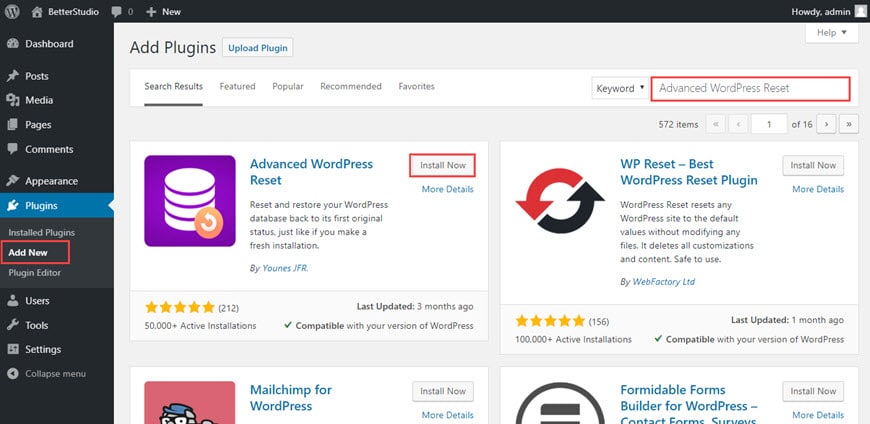Open the admin user avatar

(860, 12)
